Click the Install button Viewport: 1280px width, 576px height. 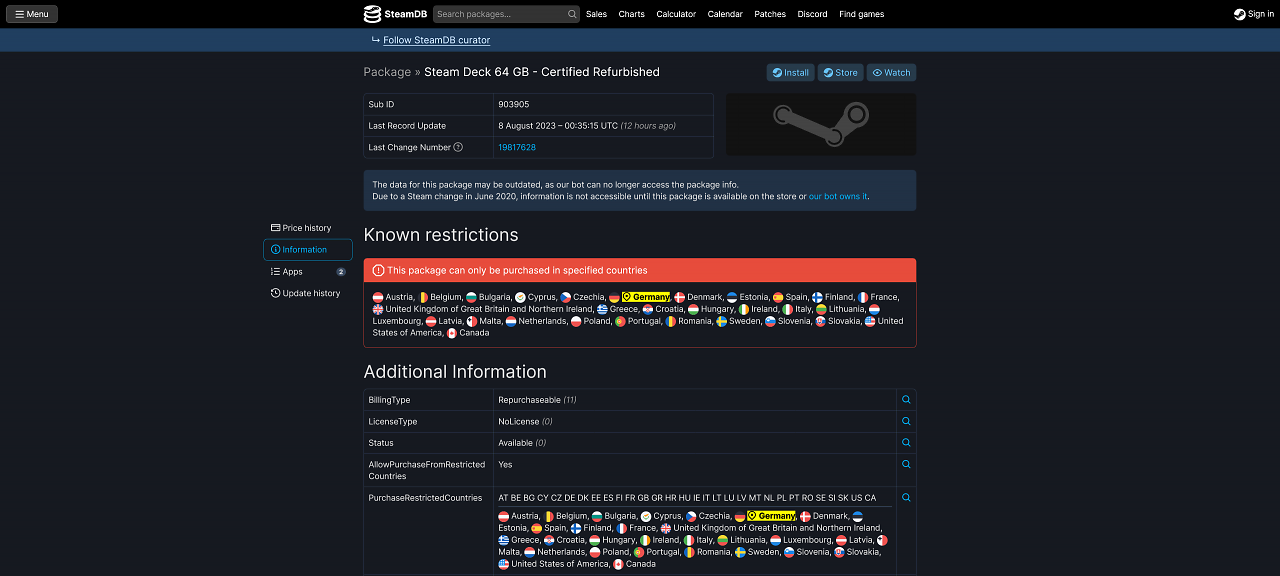click(x=790, y=72)
